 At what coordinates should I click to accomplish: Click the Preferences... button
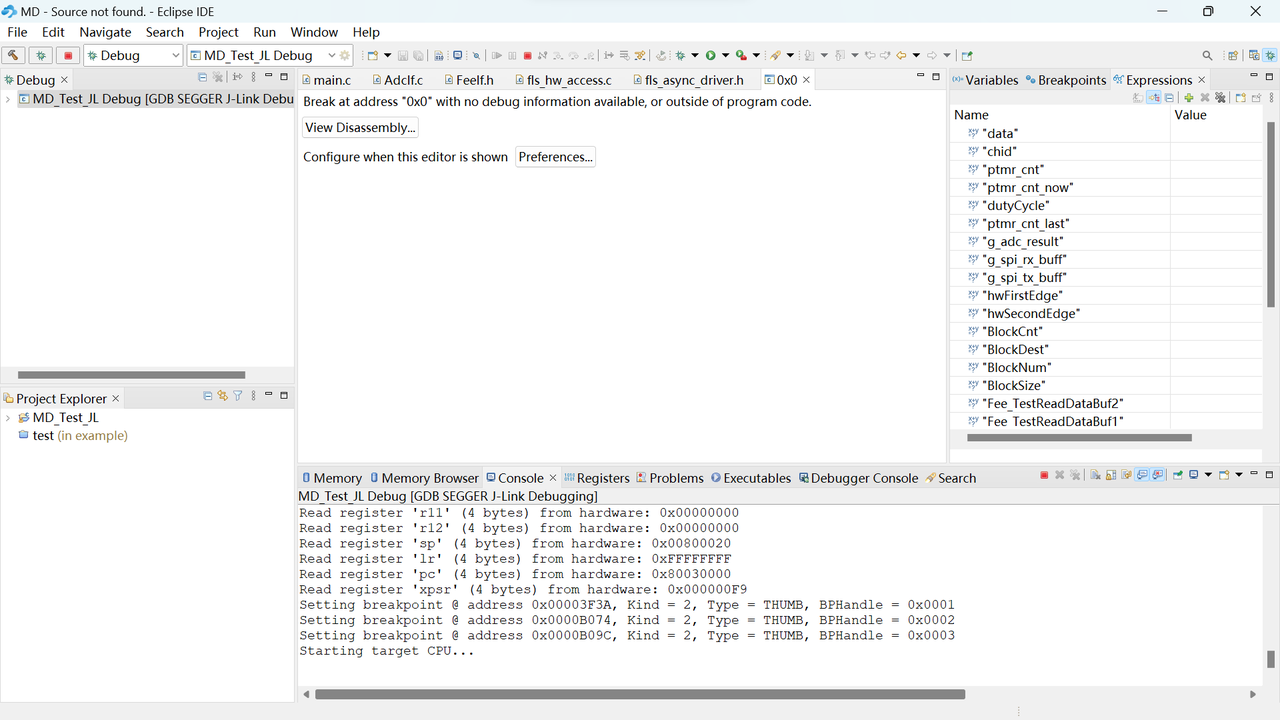point(555,157)
